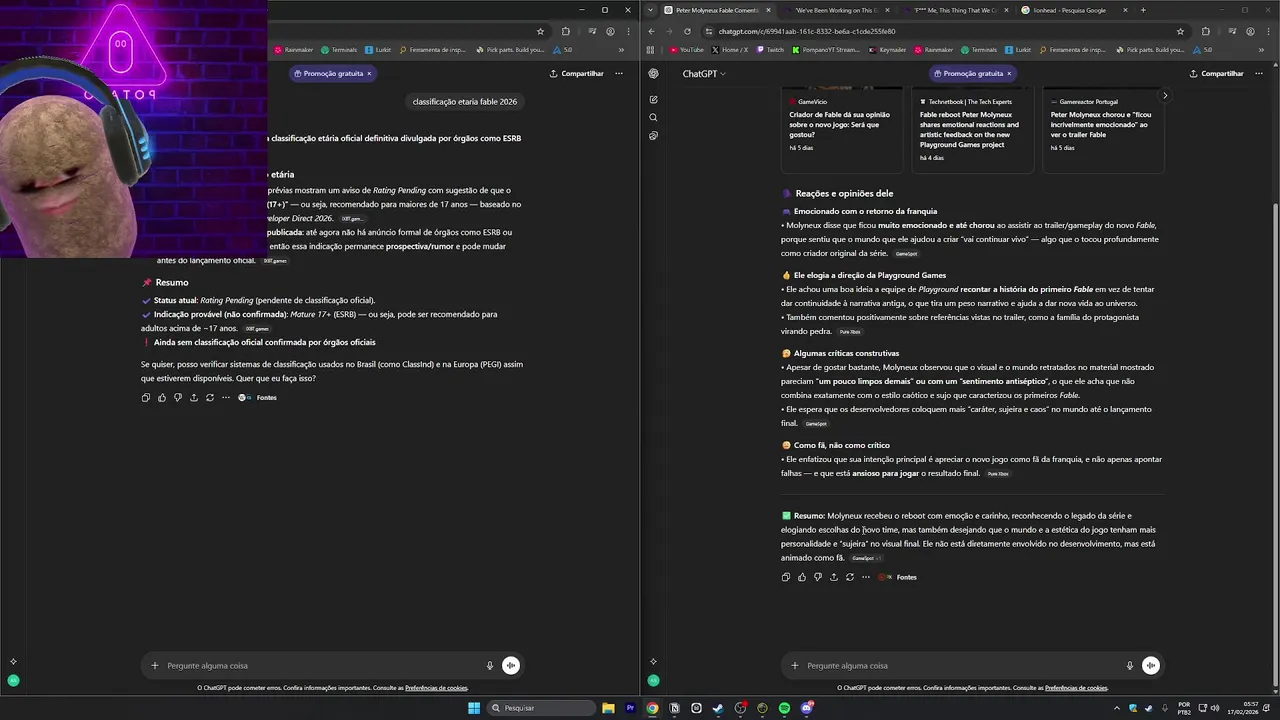
Task: Open the three-dot menu beside right Compartilhar
Action: (x=1259, y=73)
